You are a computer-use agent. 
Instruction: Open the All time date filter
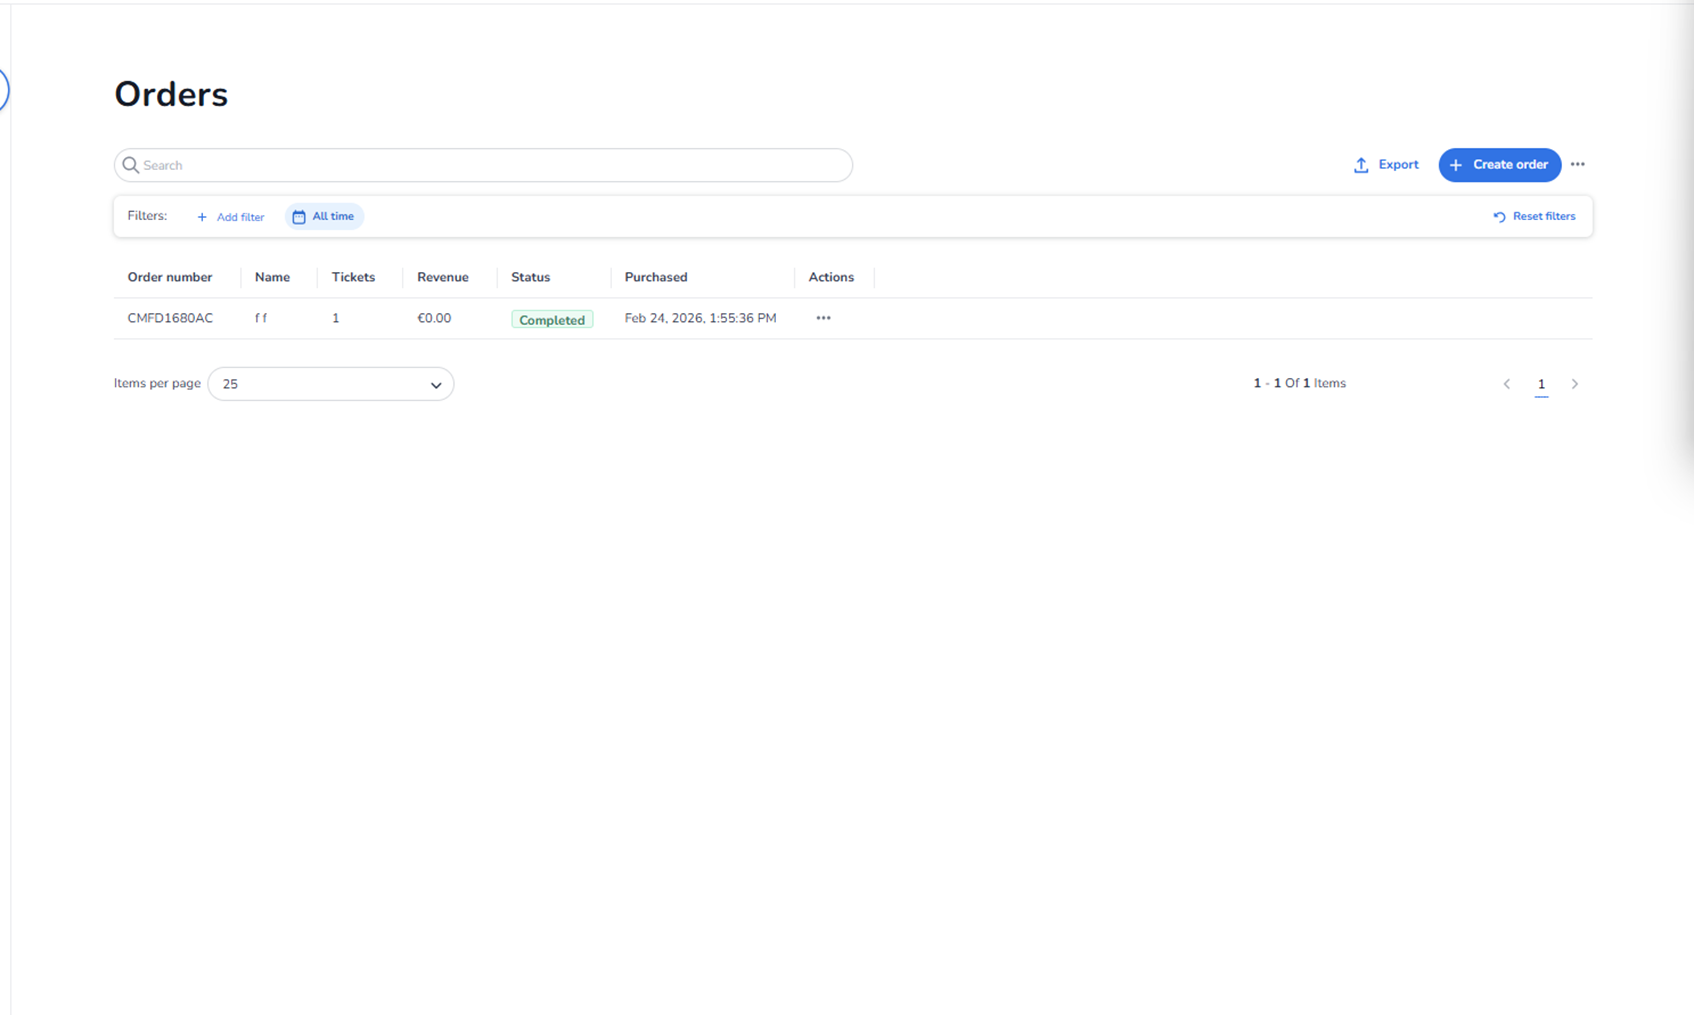(x=325, y=216)
